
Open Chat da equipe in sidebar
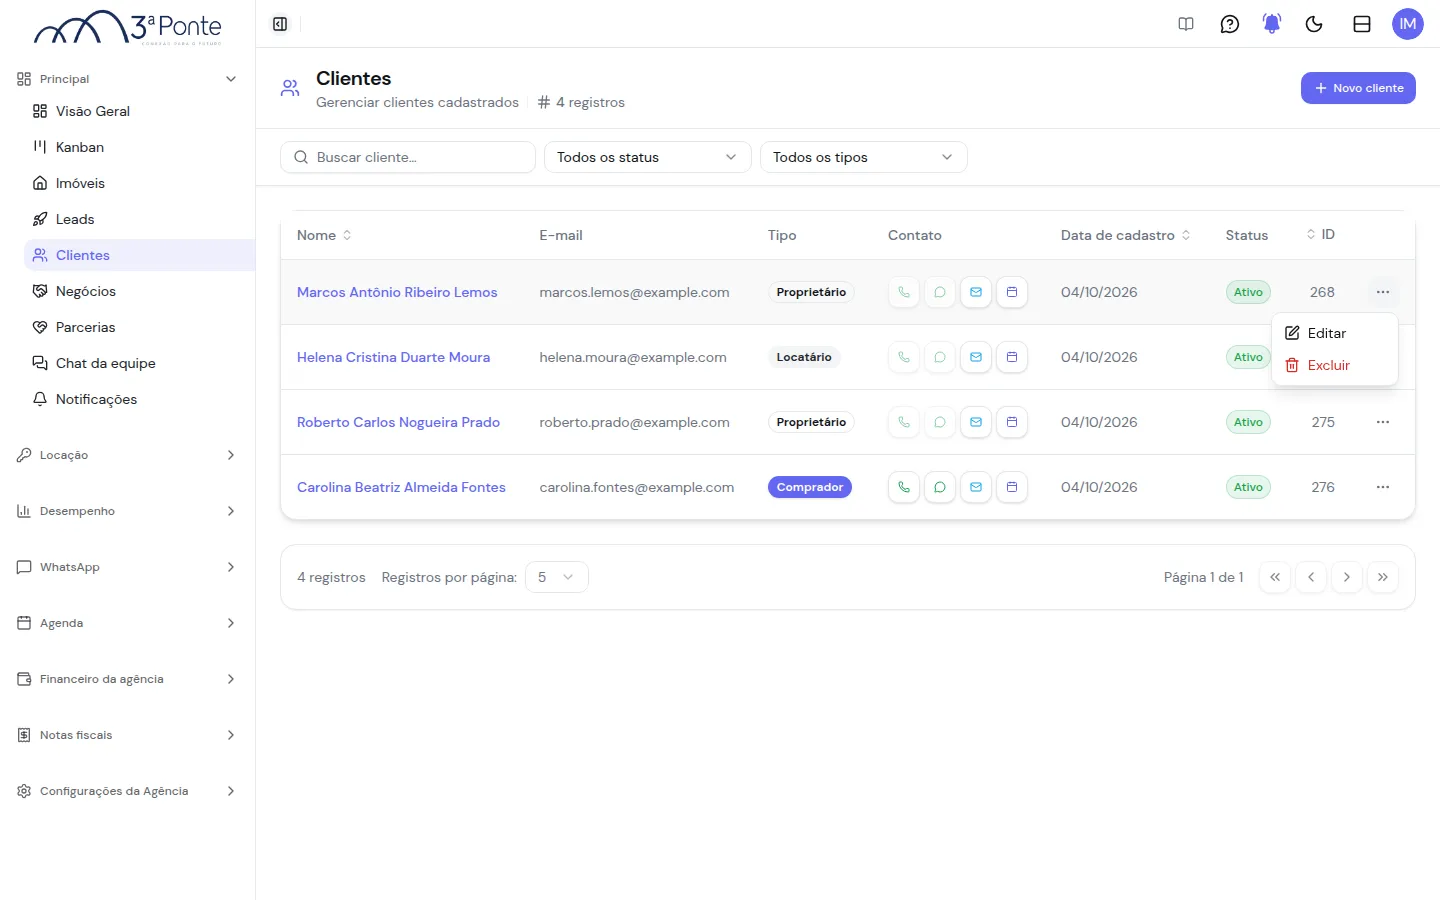click(x=139, y=363)
